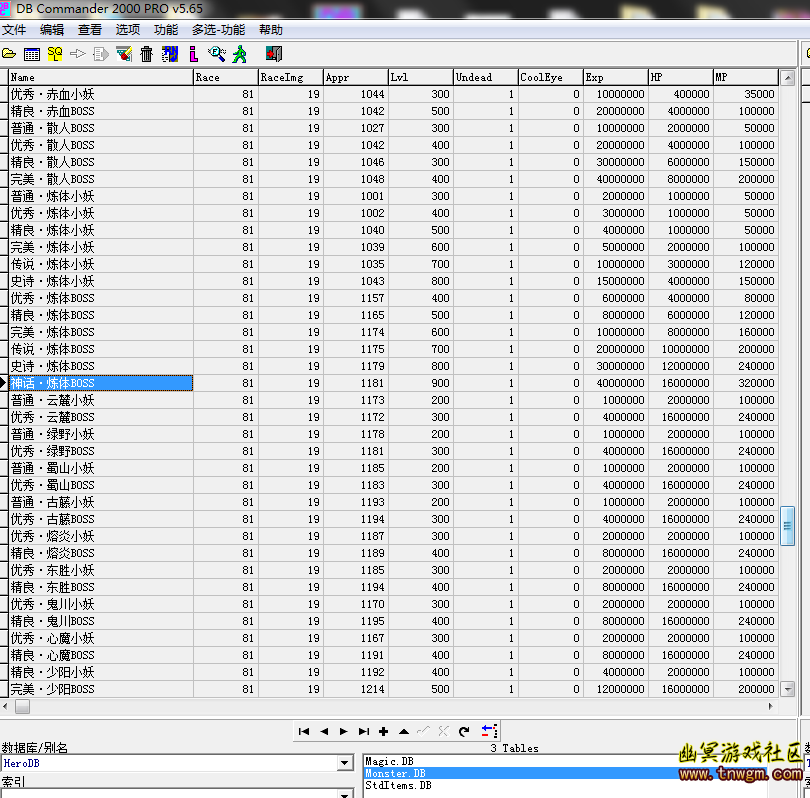Click the magnifier find icon

(216, 54)
